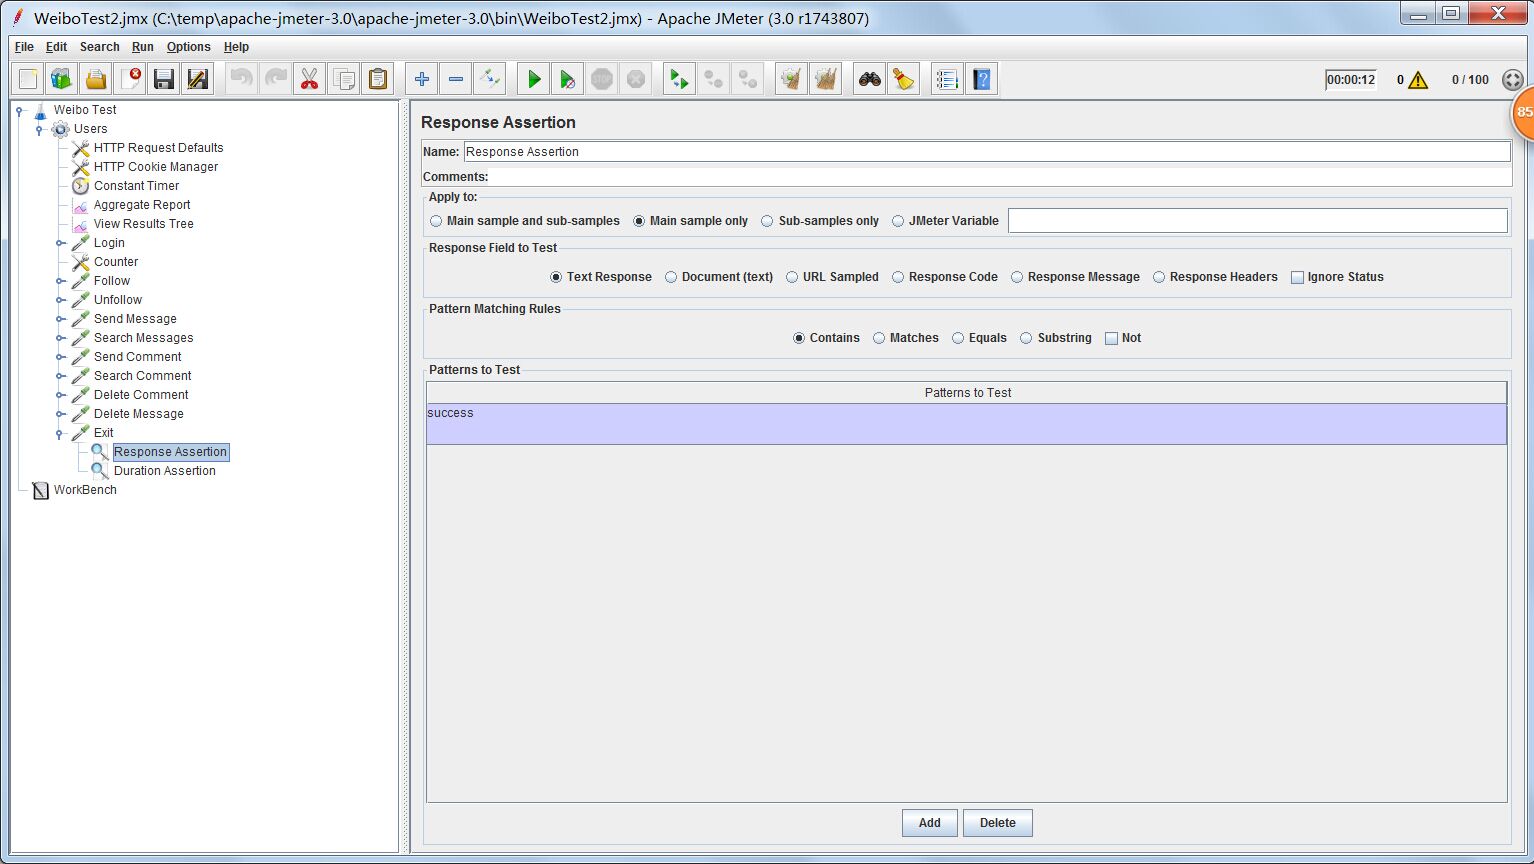The image size is (1534, 864).
Task: Expand the Delete Comment node
Action: (60, 395)
